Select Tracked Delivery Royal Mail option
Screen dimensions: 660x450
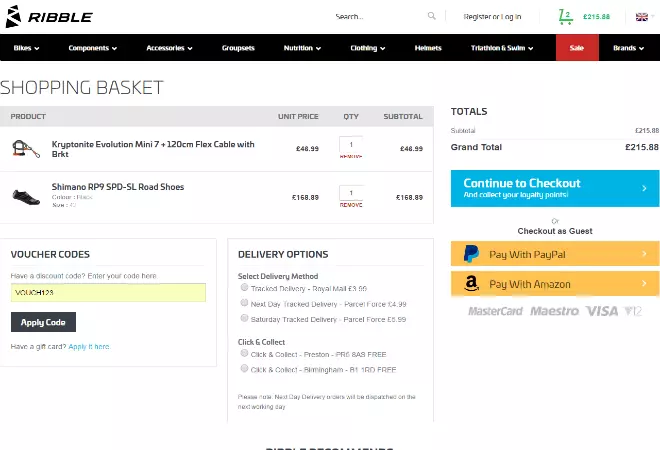click(244, 287)
